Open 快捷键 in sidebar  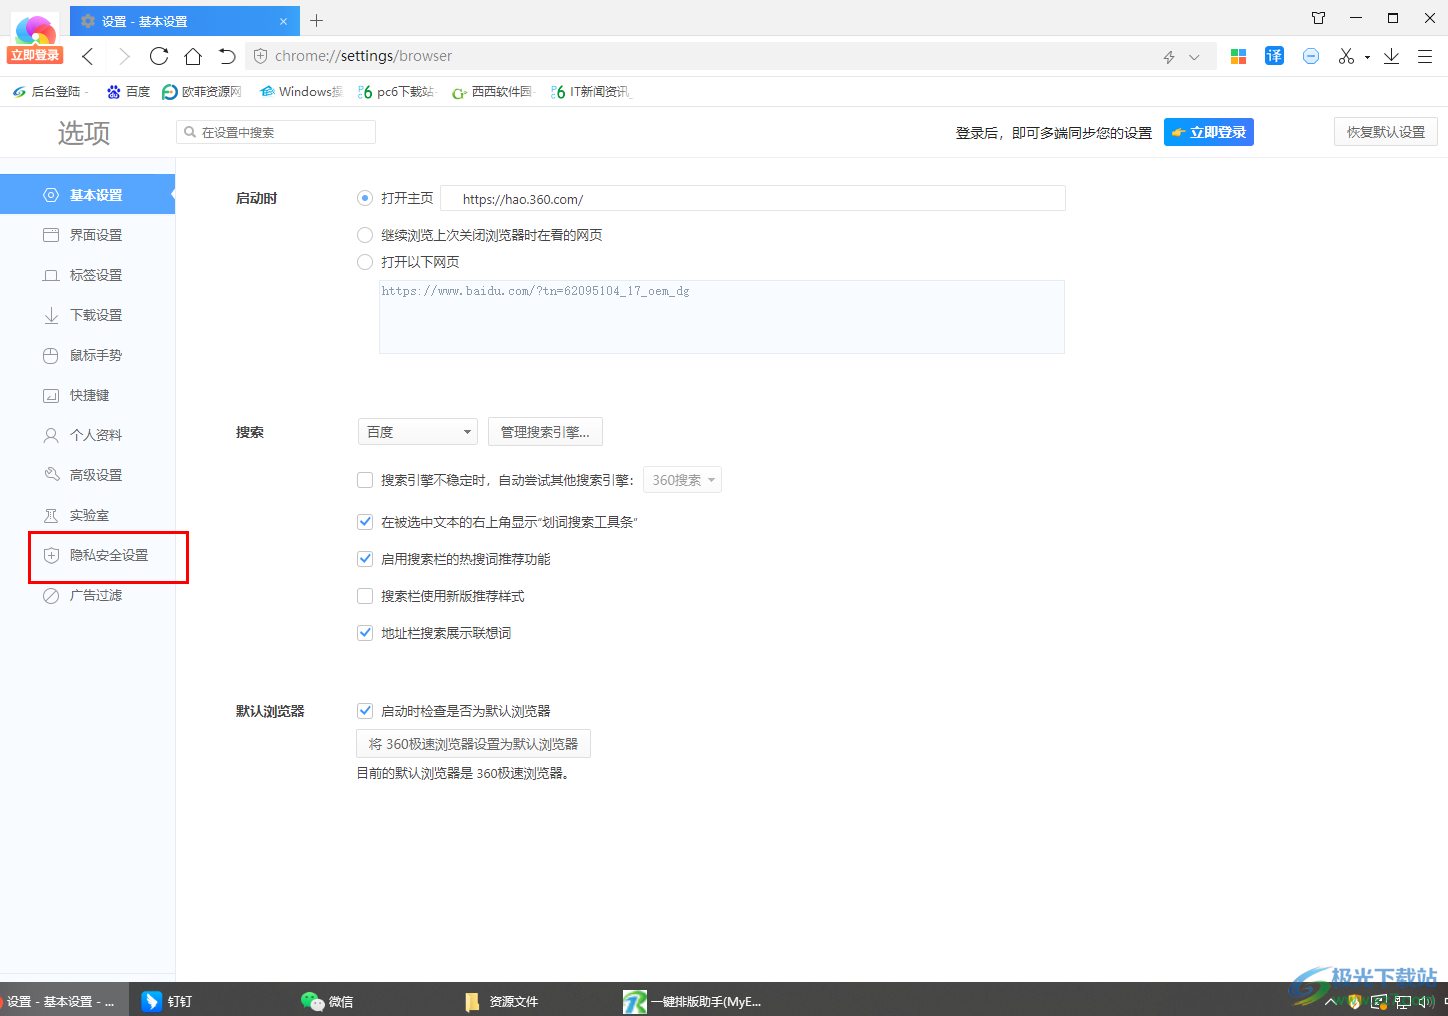point(87,395)
